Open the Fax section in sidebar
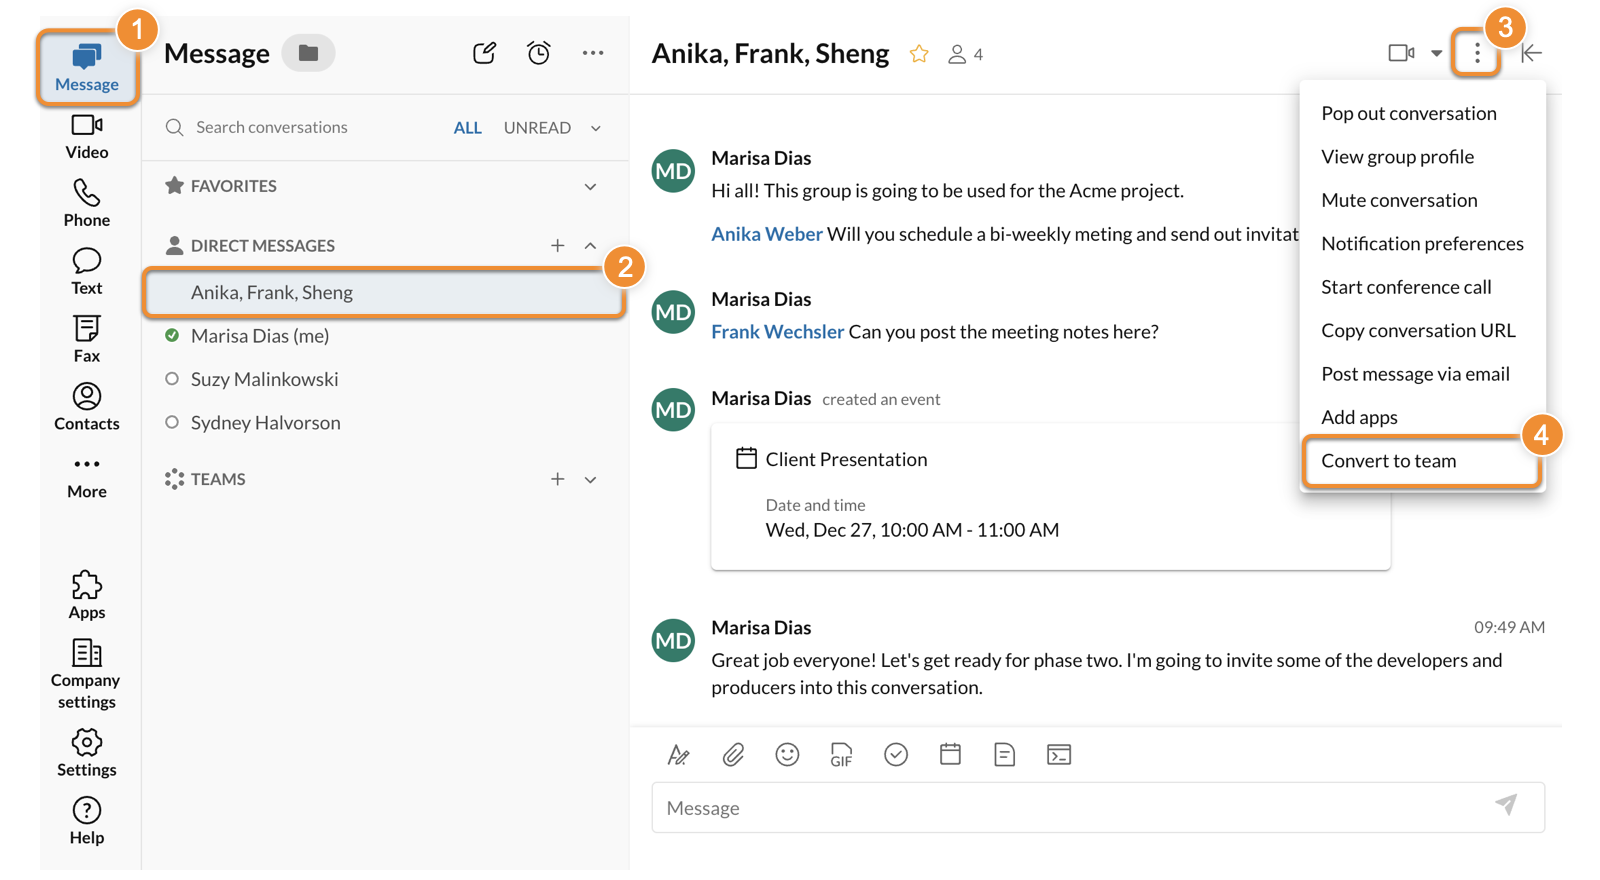 pos(86,340)
